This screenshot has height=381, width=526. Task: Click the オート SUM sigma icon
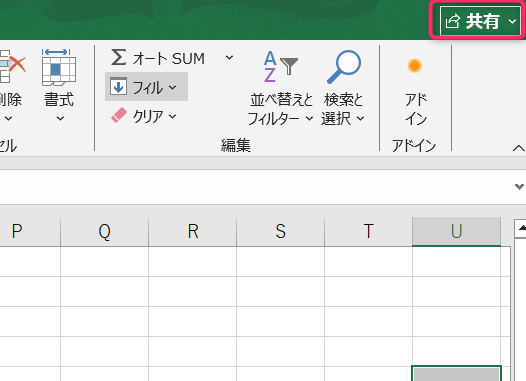pos(119,58)
